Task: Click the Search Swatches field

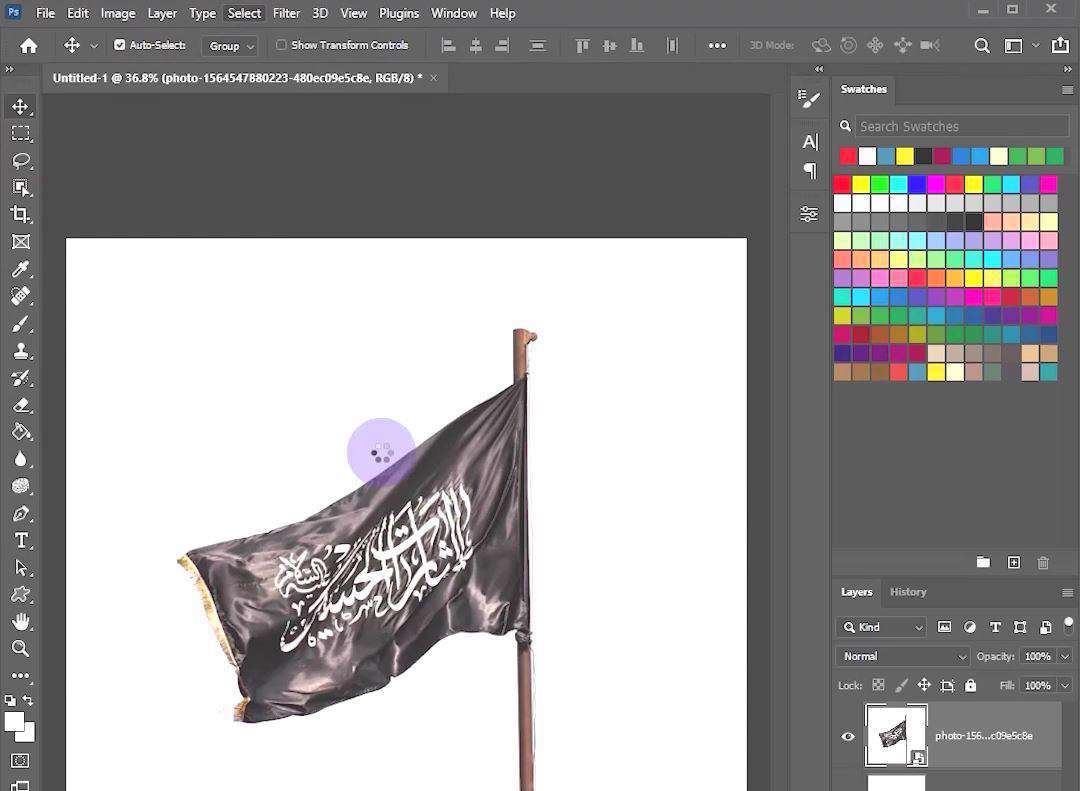Action: 960,126
